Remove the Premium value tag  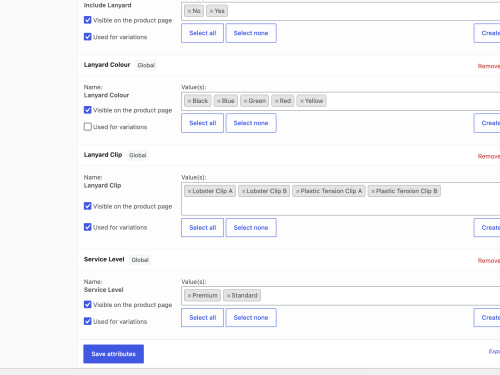(189, 296)
